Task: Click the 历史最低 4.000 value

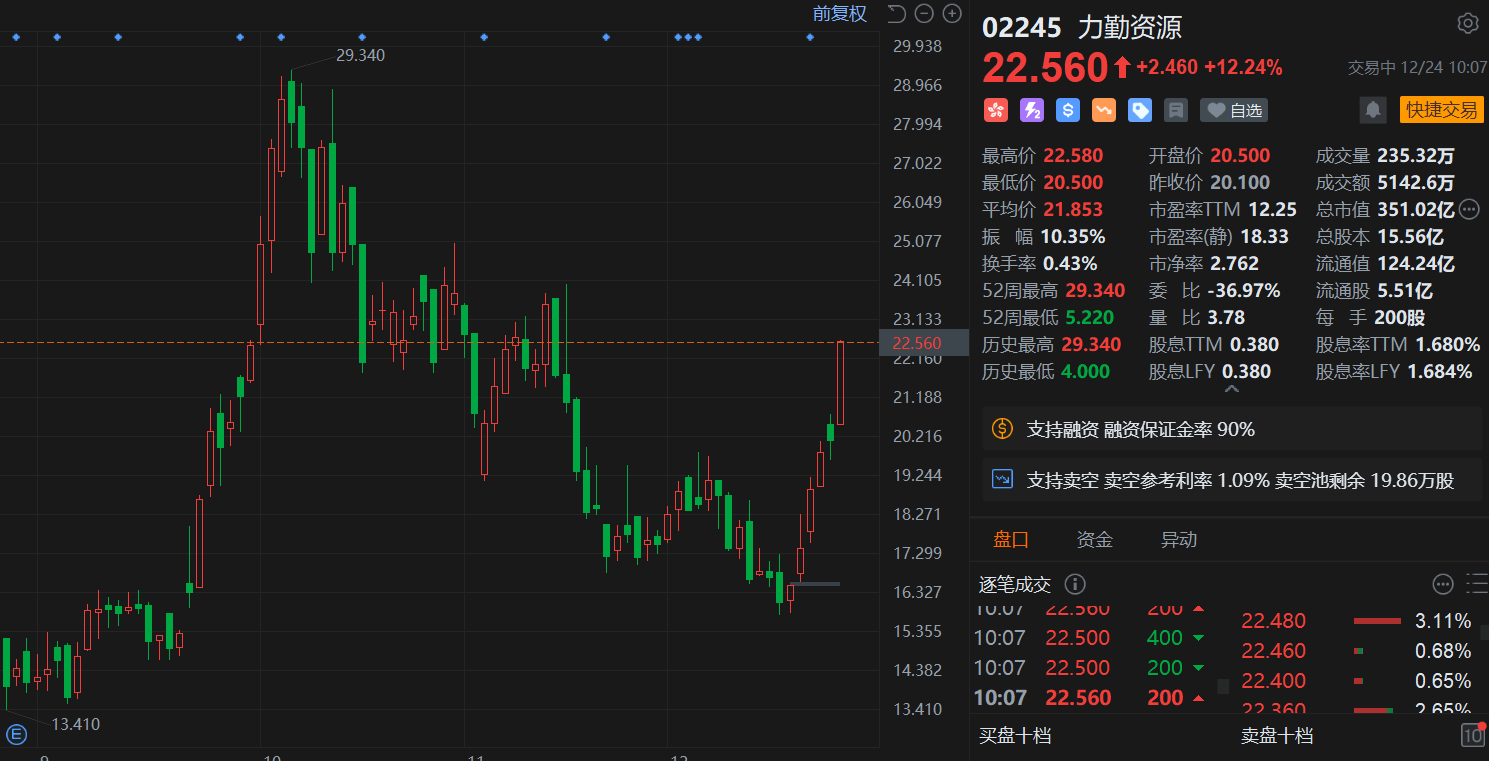Action: [x=1084, y=372]
